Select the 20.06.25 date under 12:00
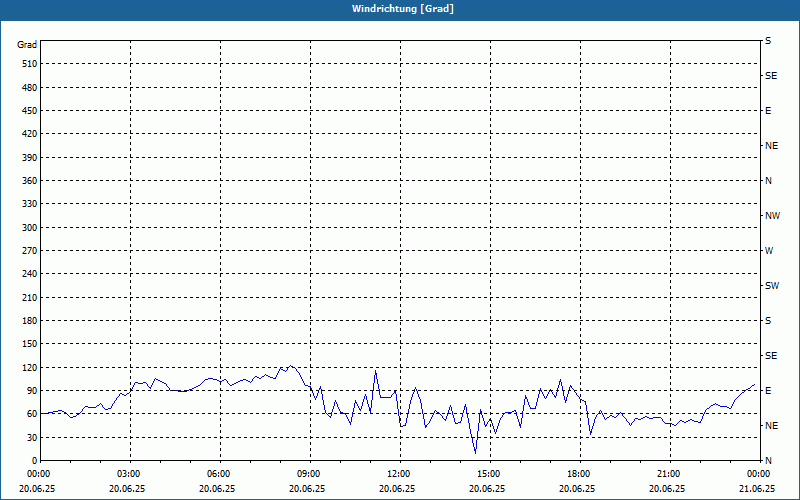 (x=396, y=488)
